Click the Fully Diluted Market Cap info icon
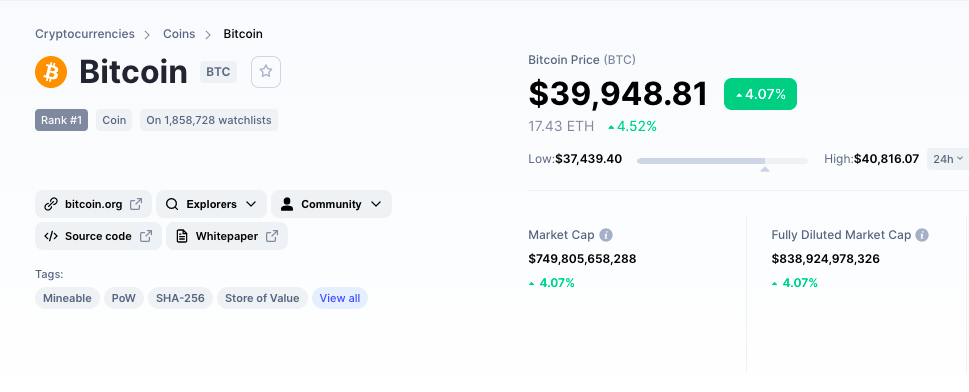 (x=922, y=235)
